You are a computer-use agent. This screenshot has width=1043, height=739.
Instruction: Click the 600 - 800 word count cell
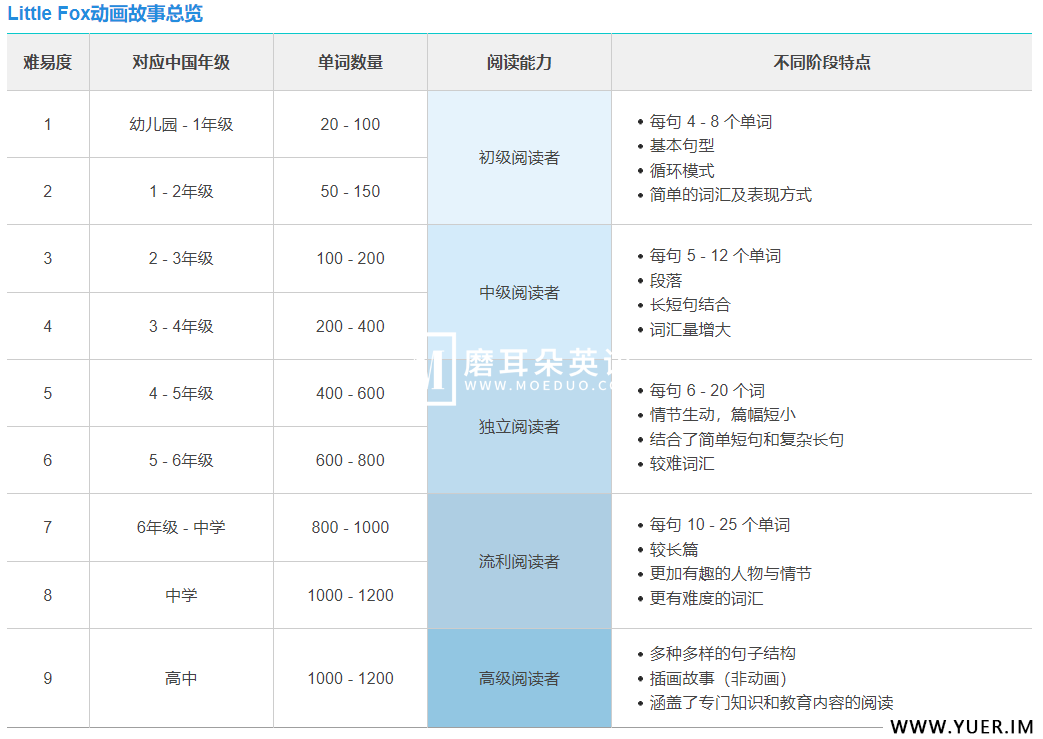(x=350, y=460)
